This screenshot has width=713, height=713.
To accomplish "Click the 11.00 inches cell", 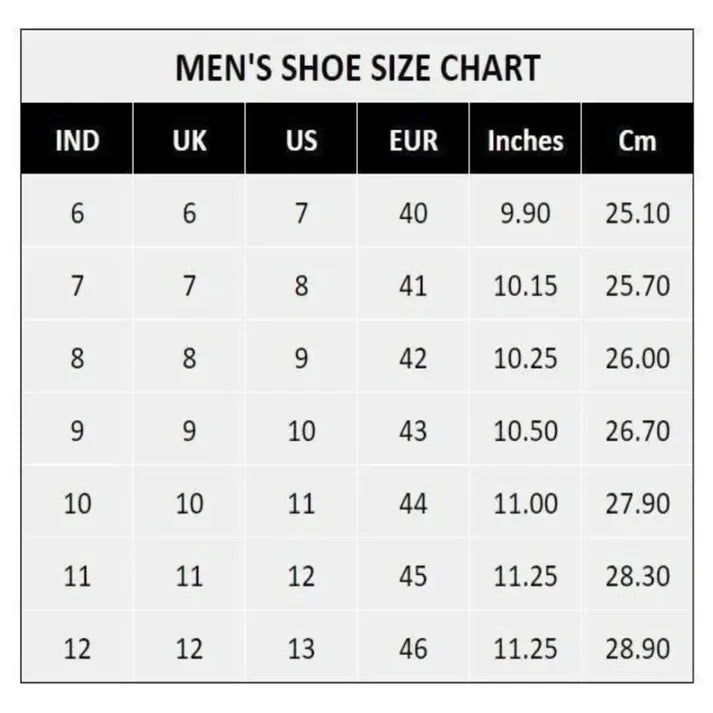I will coord(525,503).
